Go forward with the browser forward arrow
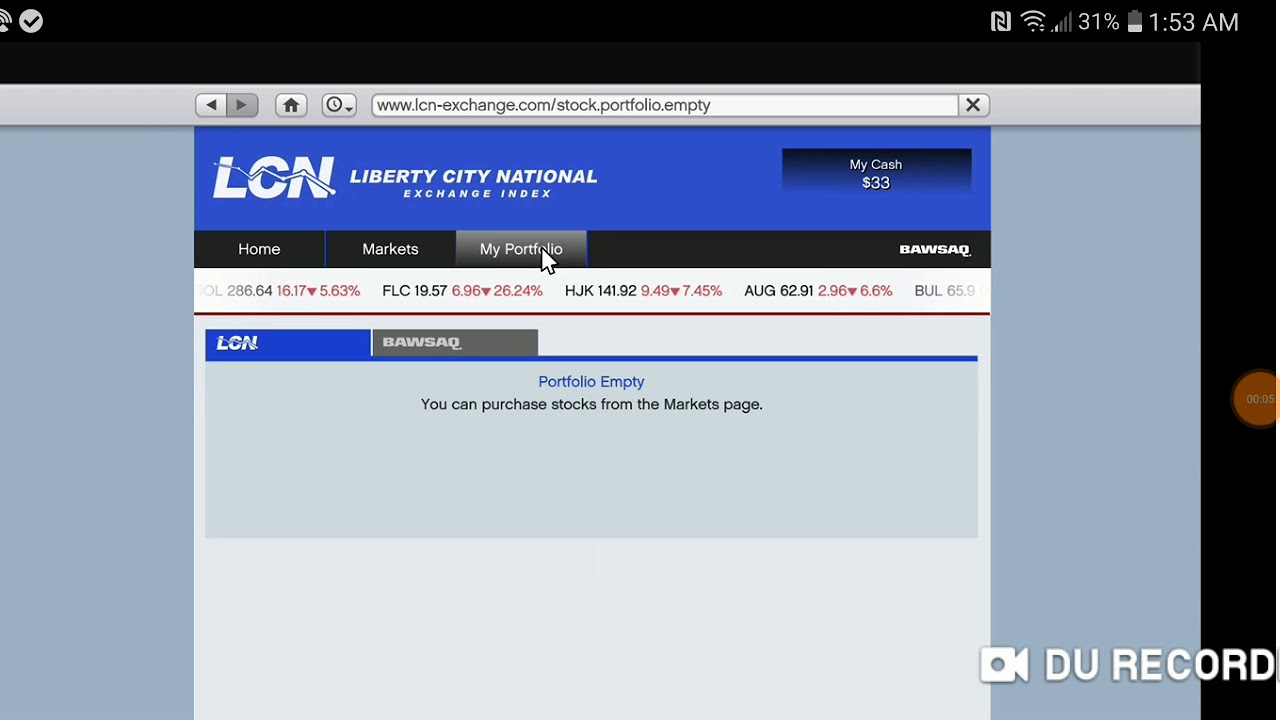Image resolution: width=1280 pixels, height=720 pixels. coord(242,105)
